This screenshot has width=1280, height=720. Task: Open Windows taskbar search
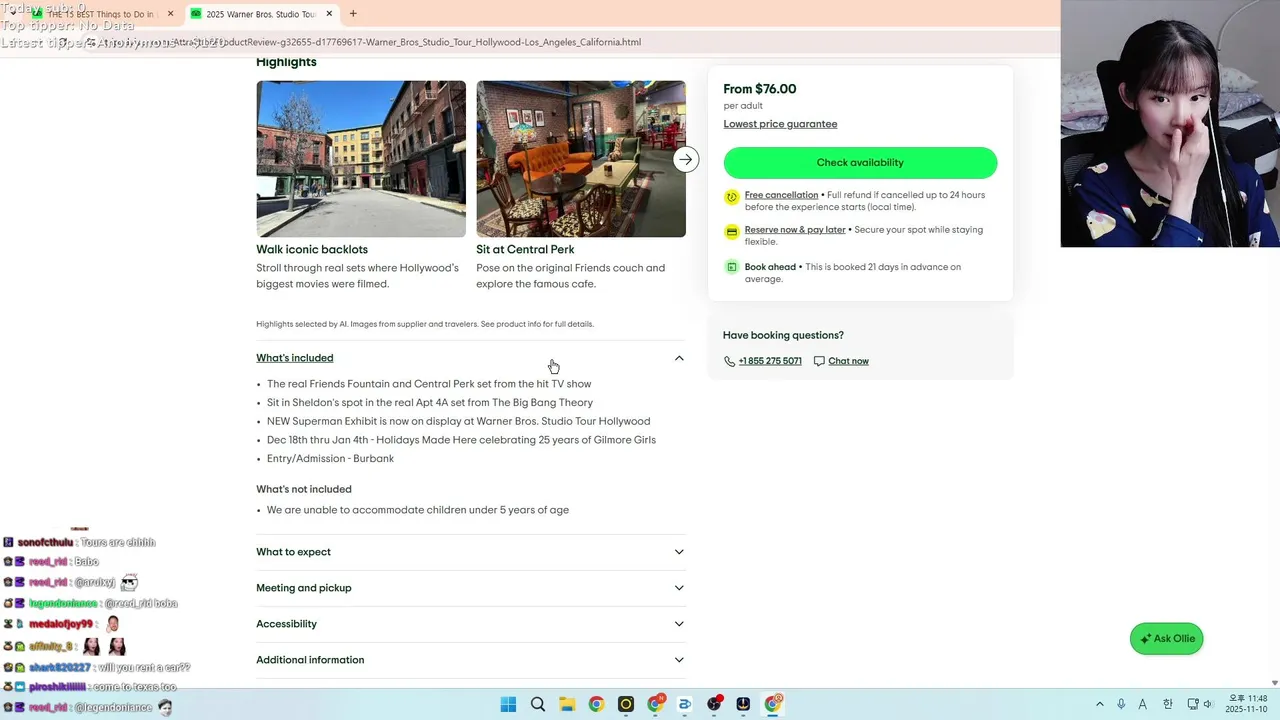pyautogui.click(x=538, y=704)
